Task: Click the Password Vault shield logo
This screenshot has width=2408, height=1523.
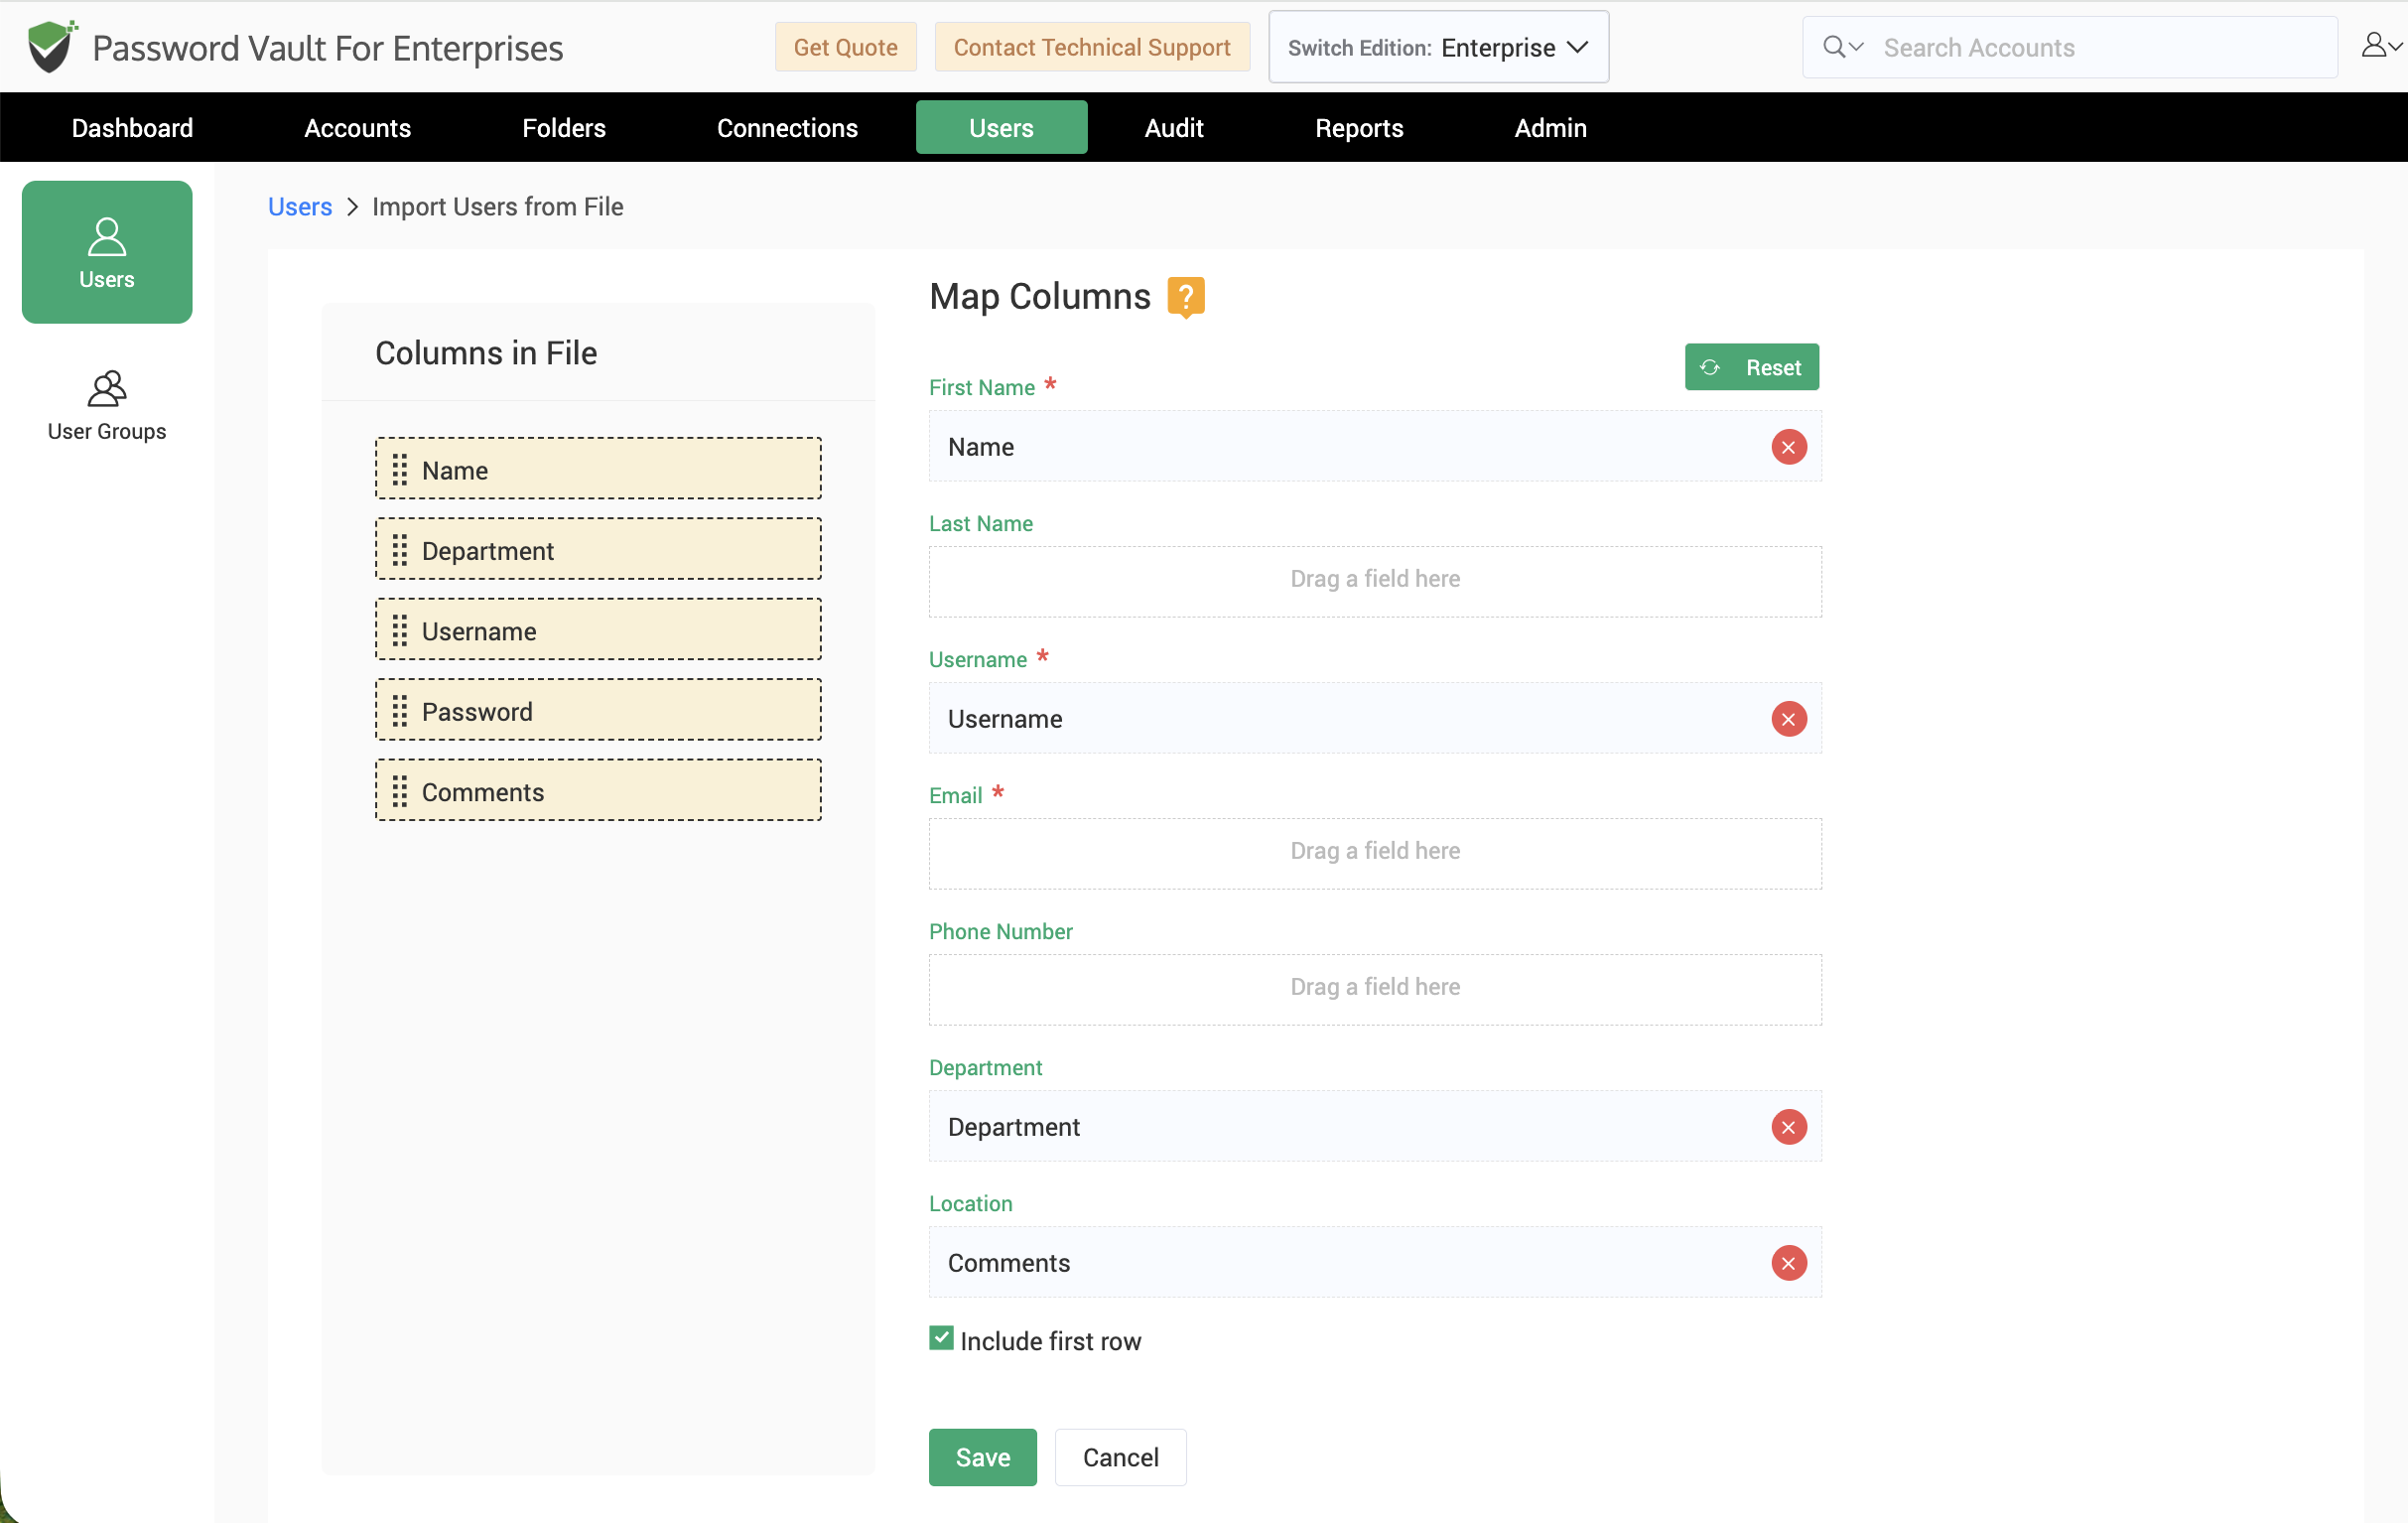Action: click(x=51, y=47)
